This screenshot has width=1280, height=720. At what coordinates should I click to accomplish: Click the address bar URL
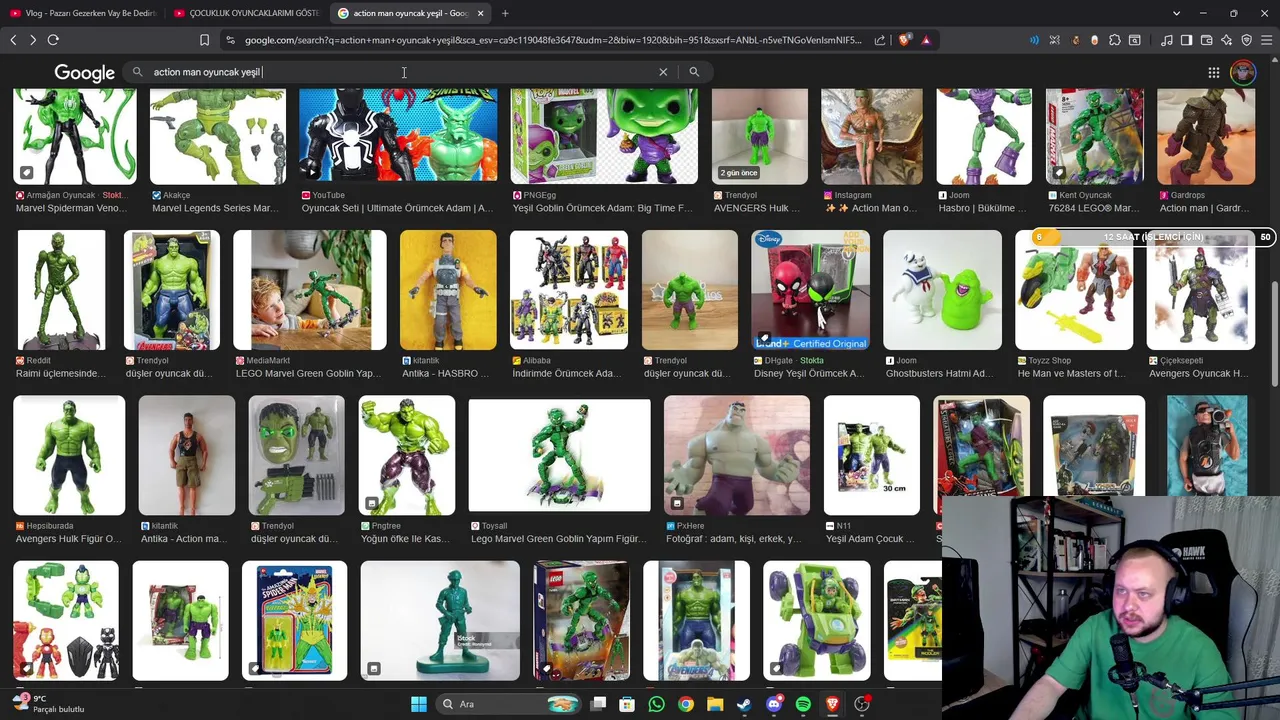[x=553, y=40]
